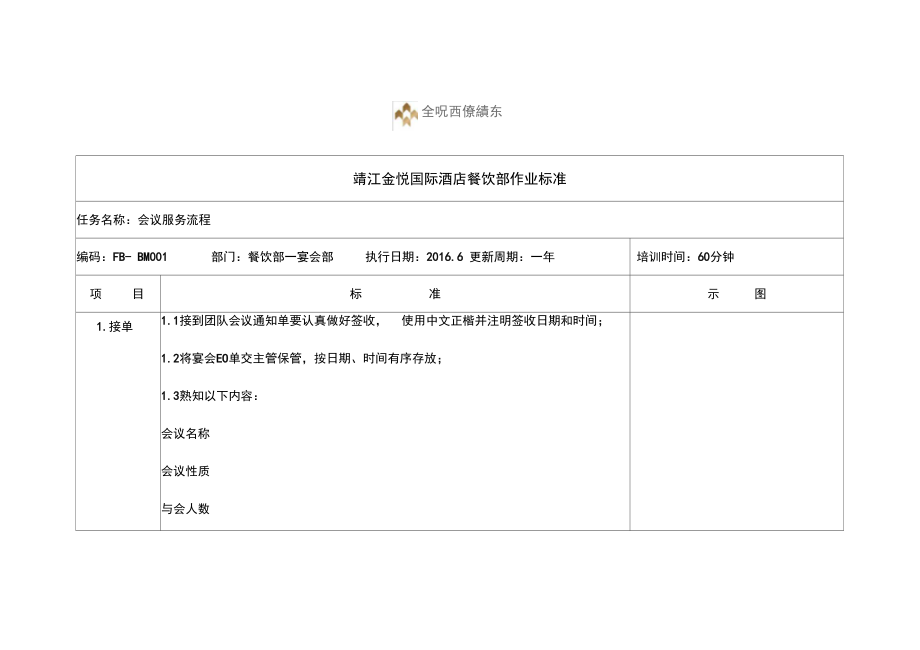Click the logo caption text beside the emblem
The image size is (920, 650).
pyautogui.click(x=462, y=111)
